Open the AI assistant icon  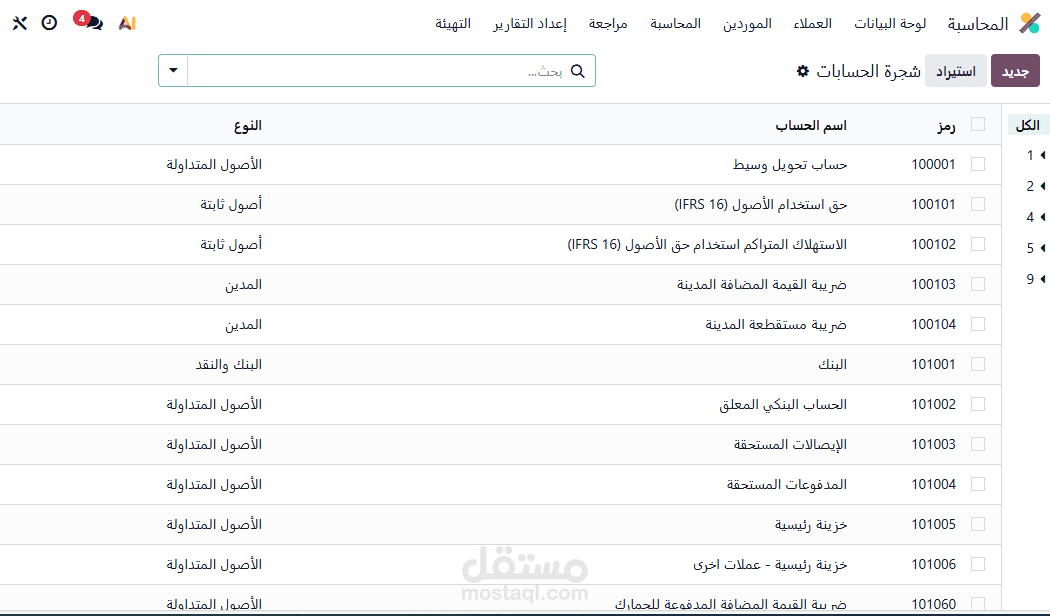[x=126, y=22]
